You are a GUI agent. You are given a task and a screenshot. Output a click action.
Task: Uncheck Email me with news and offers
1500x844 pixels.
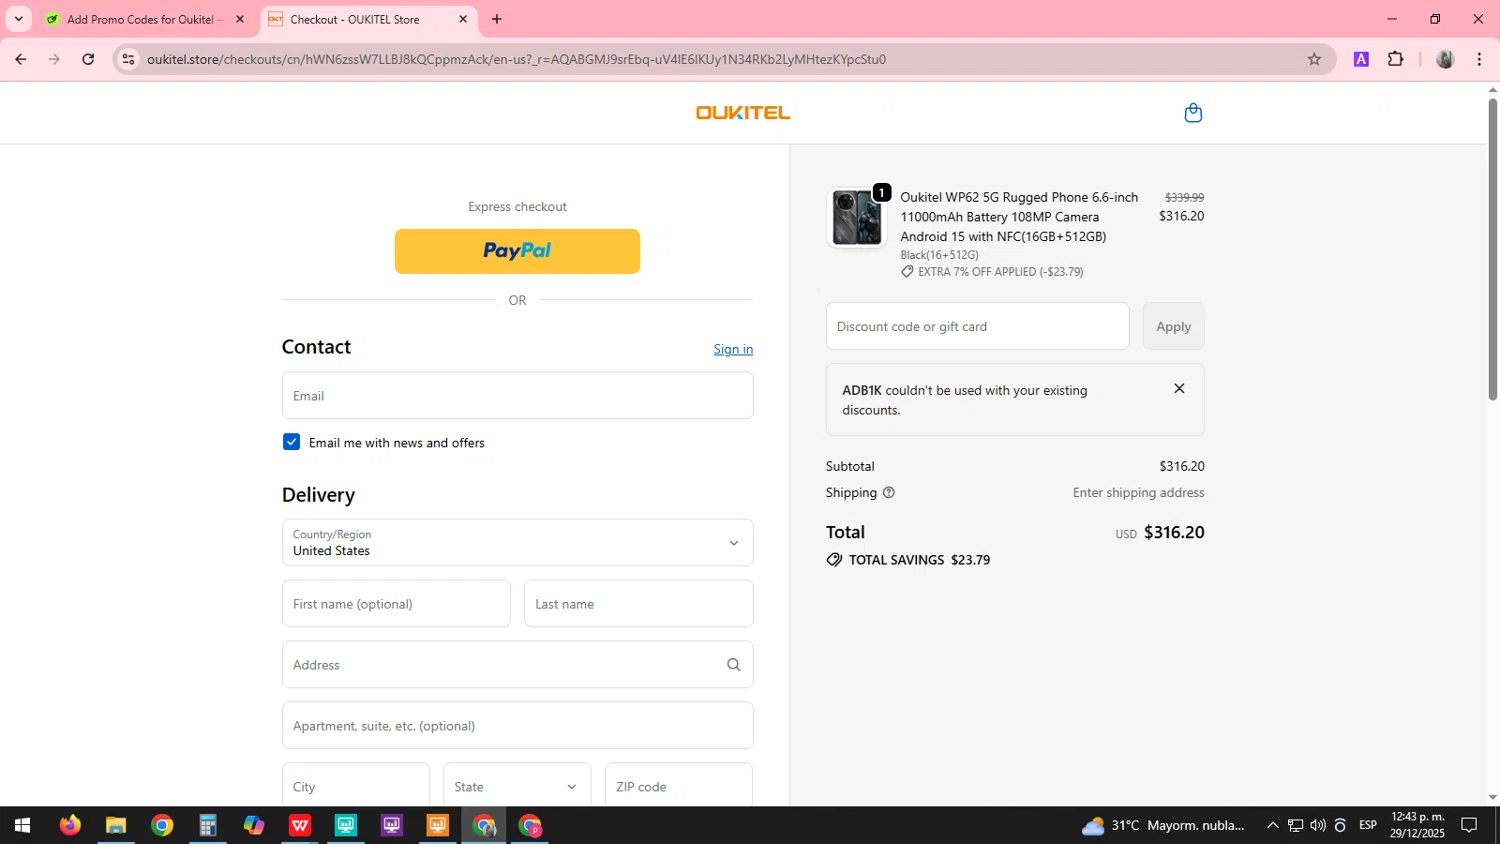click(x=291, y=442)
